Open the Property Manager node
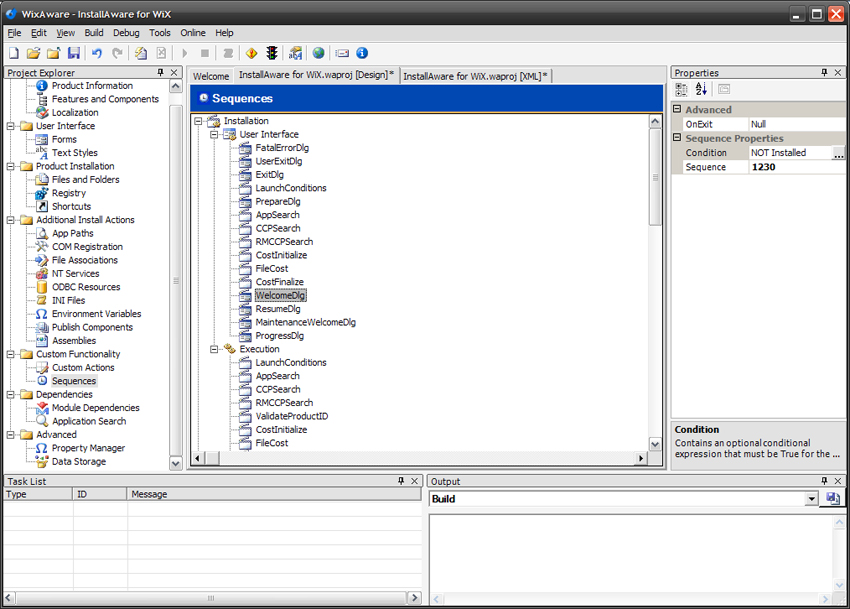Image resolution: width=850 pixels, height=609 pixels. click(88, 448)
